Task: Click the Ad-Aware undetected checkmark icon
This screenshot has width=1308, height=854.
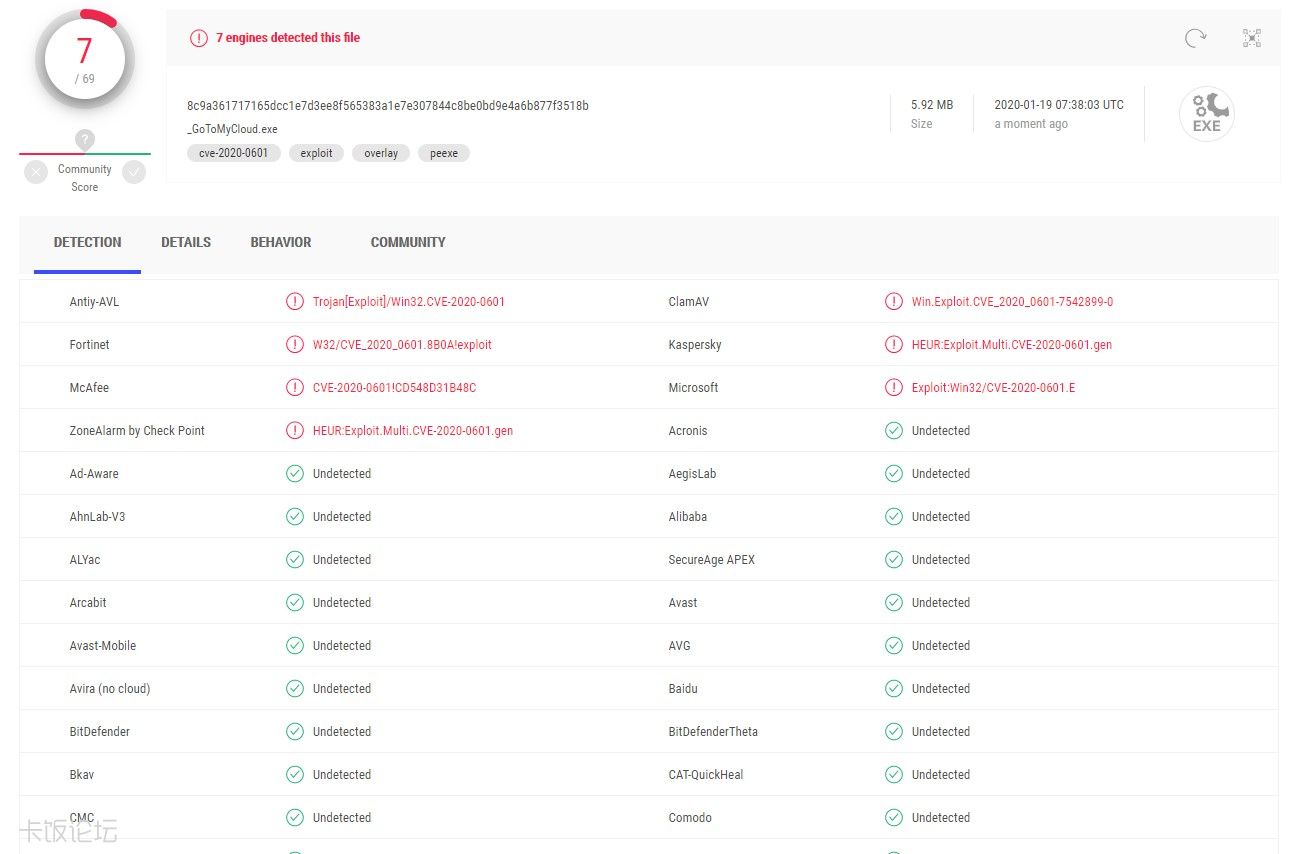Action: pos(294,473)
